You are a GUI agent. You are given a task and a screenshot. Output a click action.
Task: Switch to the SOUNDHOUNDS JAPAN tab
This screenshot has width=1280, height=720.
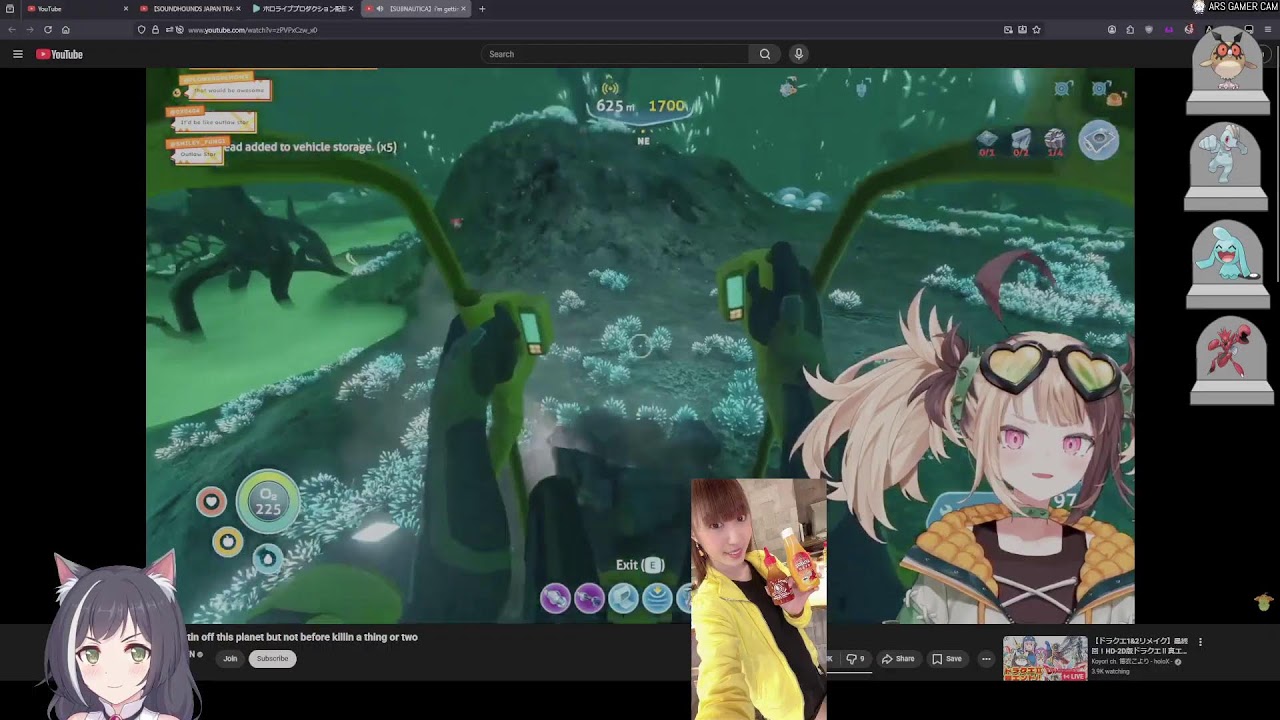click(x=188, y=9)
